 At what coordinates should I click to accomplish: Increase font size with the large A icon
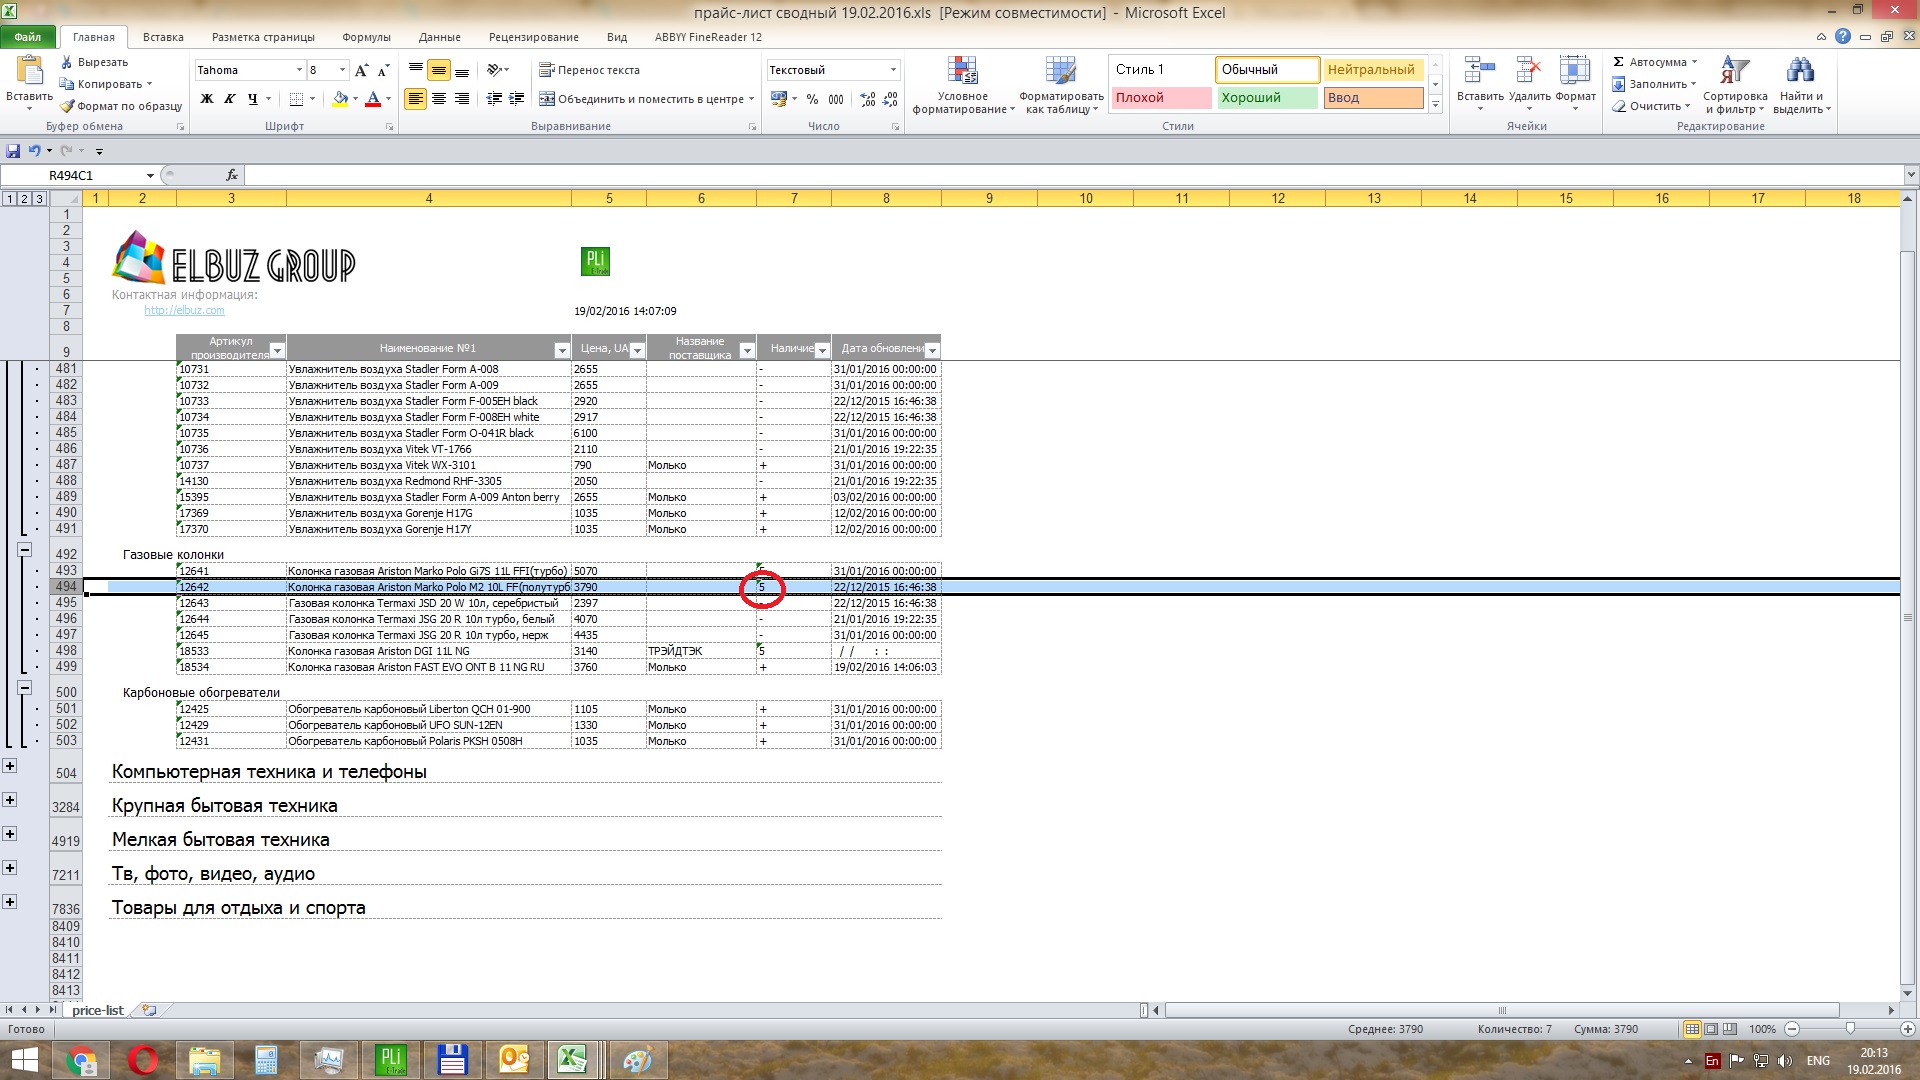tap(362, 70)
